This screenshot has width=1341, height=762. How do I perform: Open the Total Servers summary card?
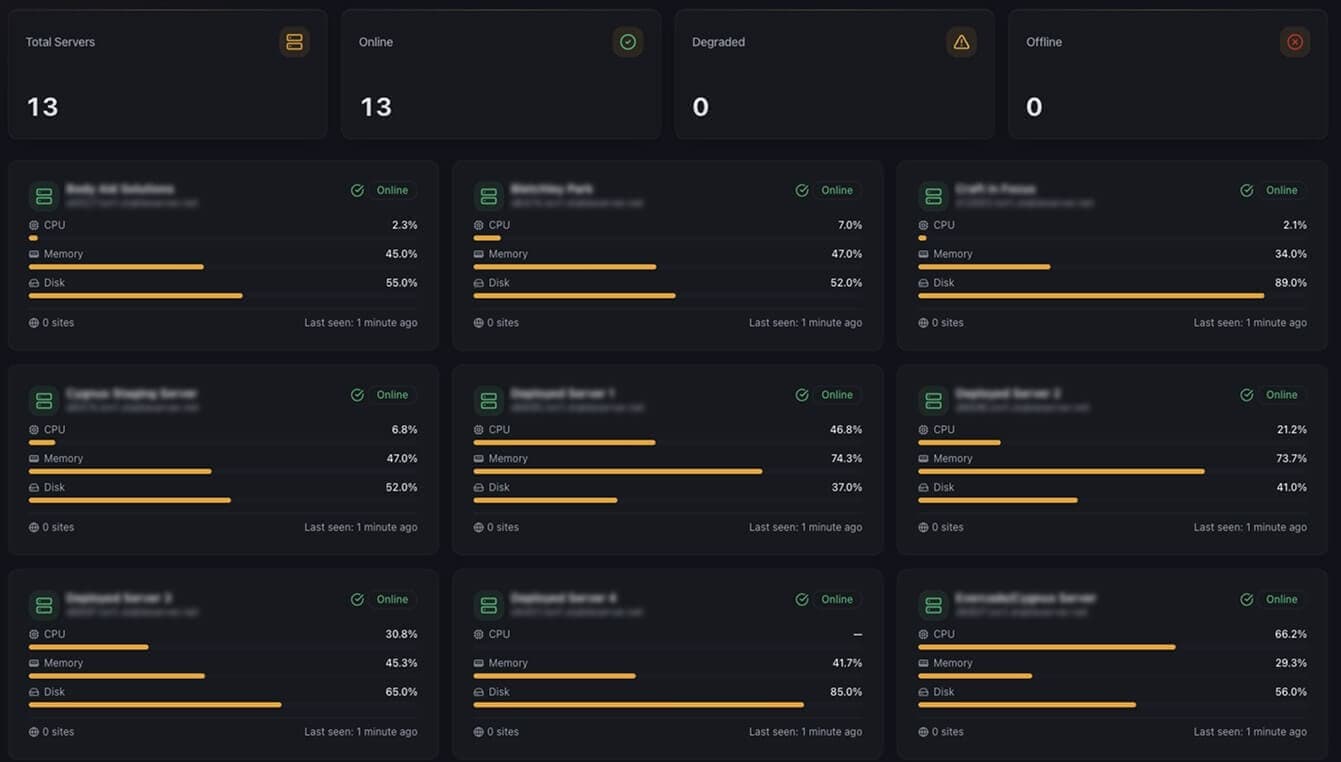coord(167,74)
